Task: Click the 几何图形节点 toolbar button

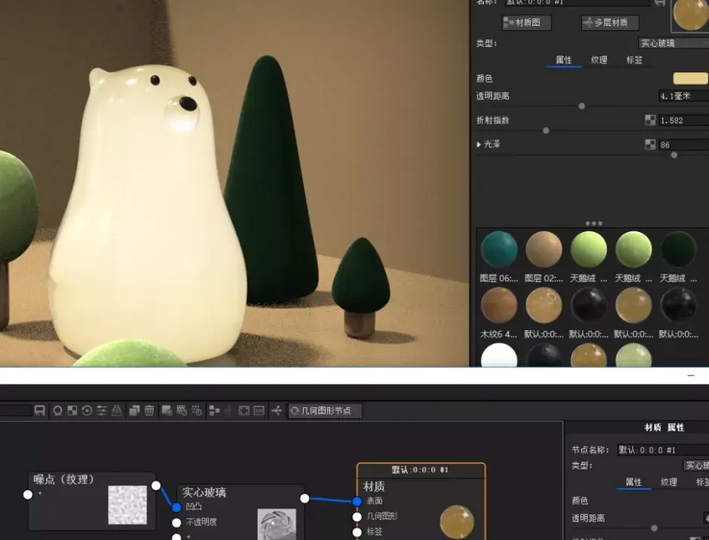Action: 325,411
